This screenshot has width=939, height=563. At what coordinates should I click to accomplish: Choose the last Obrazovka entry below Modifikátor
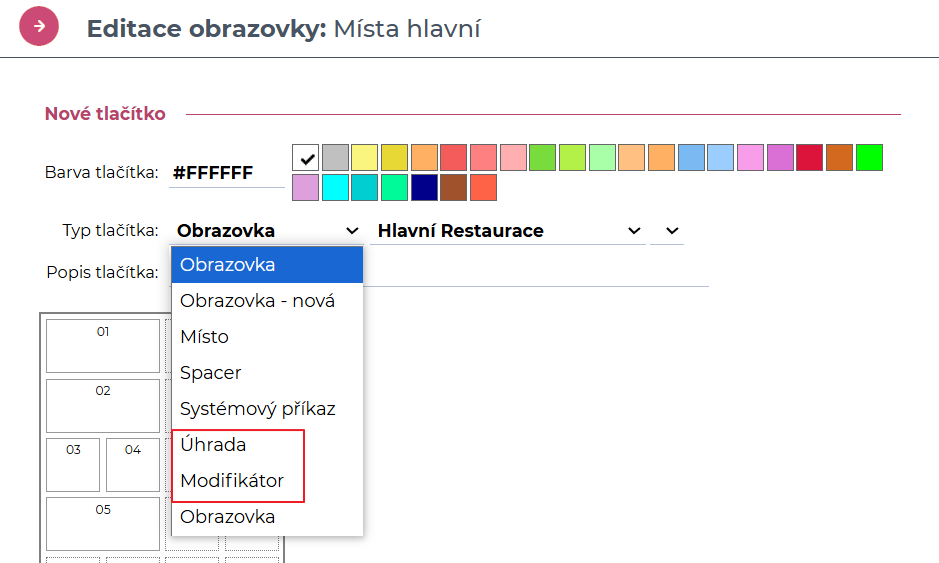coord(267,516)
